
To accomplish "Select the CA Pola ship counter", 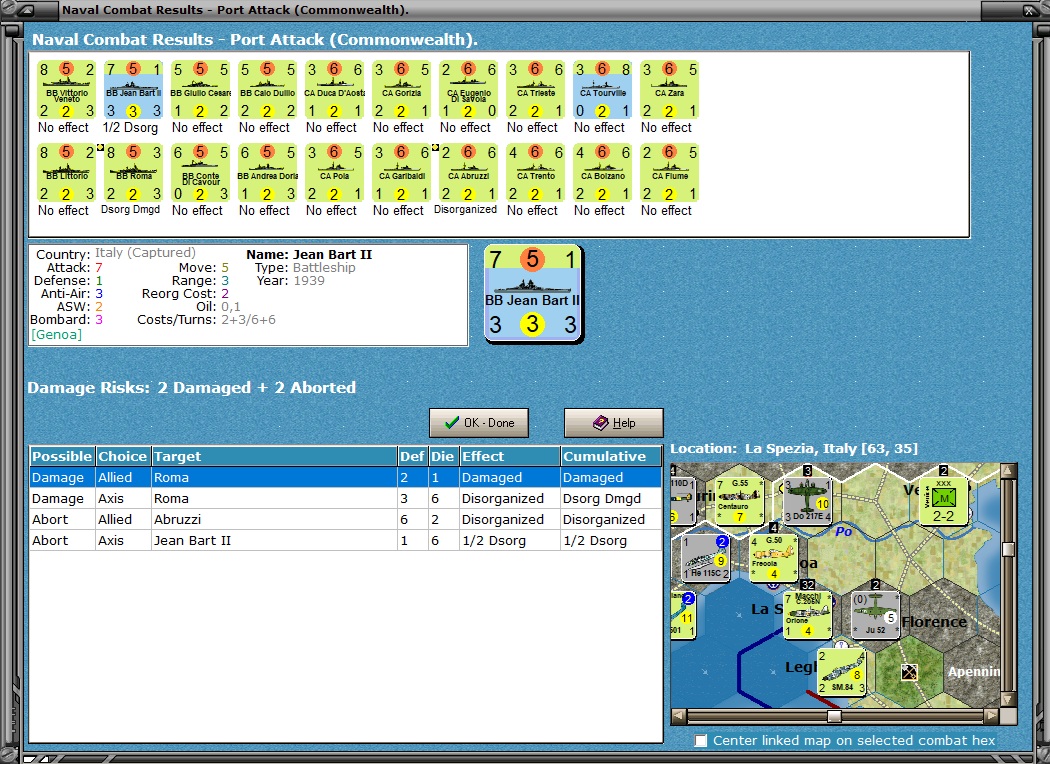I will (334, 173).
